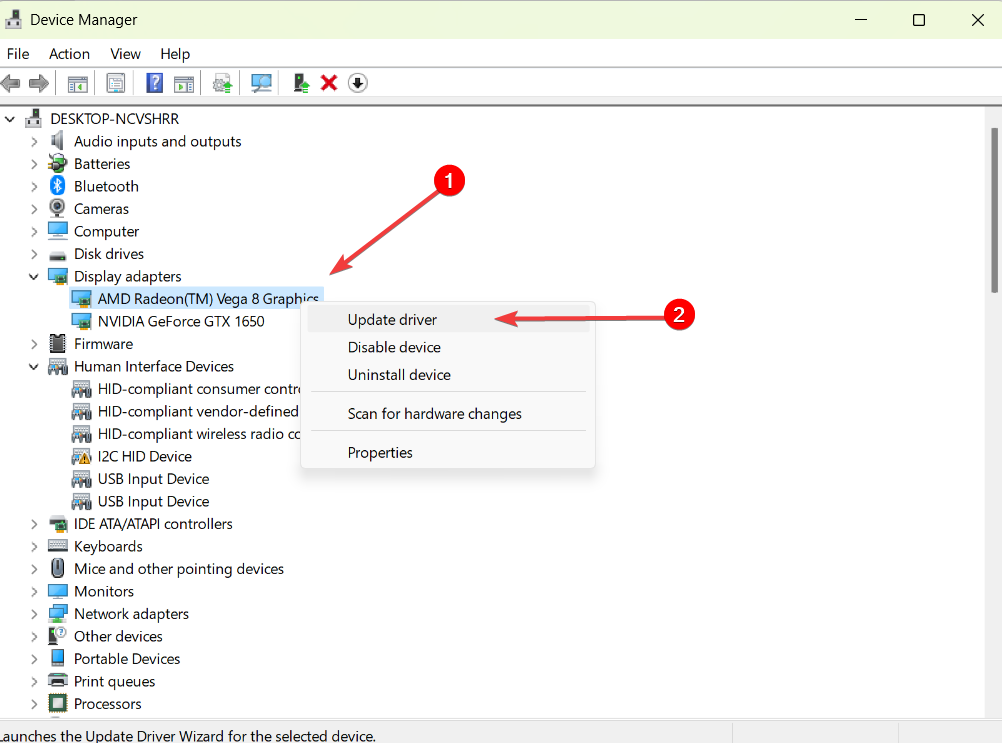The height and width of the screenshot is (743, 1002).
Task: Select the Computer category label
Action: (106, 231)
